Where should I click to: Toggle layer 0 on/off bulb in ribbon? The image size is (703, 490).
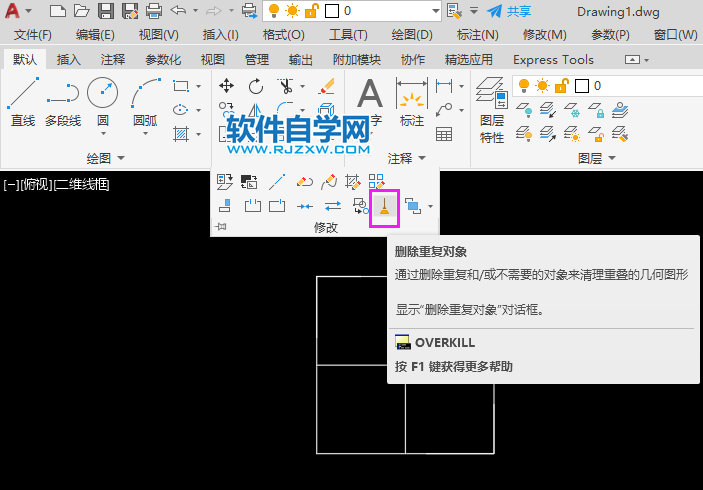pyautogui.click(x=524, y=85)
